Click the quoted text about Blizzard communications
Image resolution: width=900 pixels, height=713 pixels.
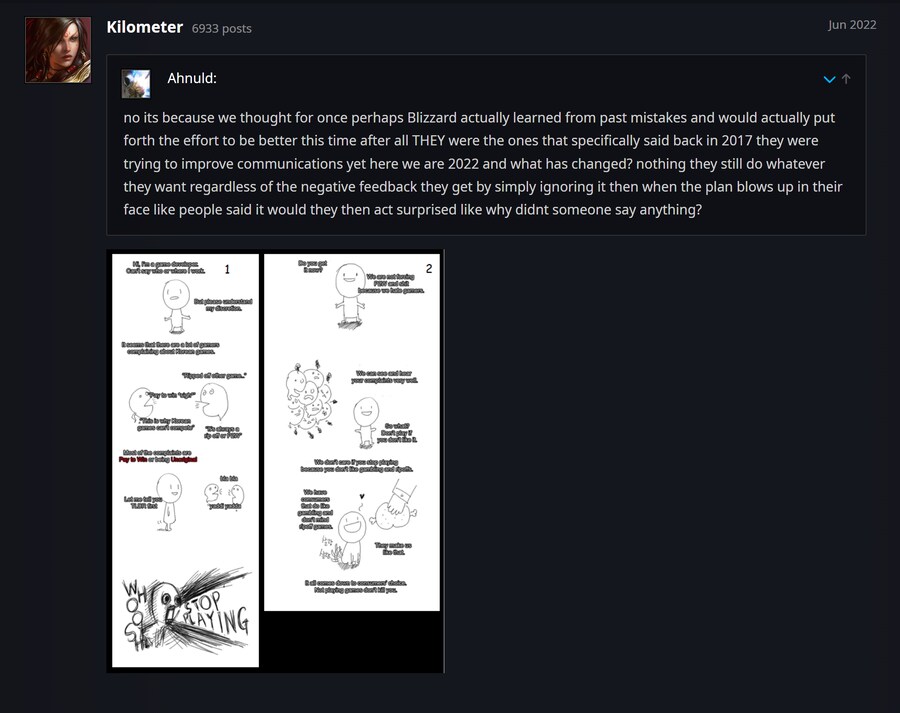(x=483, y=164)
